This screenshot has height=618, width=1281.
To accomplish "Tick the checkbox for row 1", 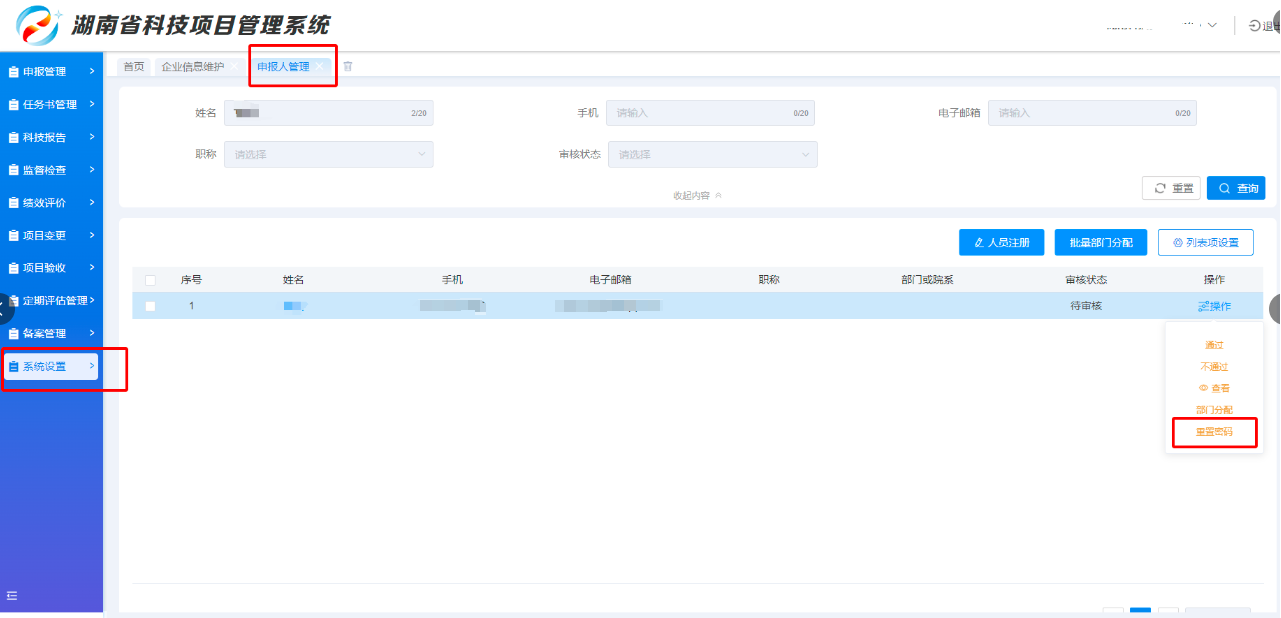I will [x=151, y=306].
